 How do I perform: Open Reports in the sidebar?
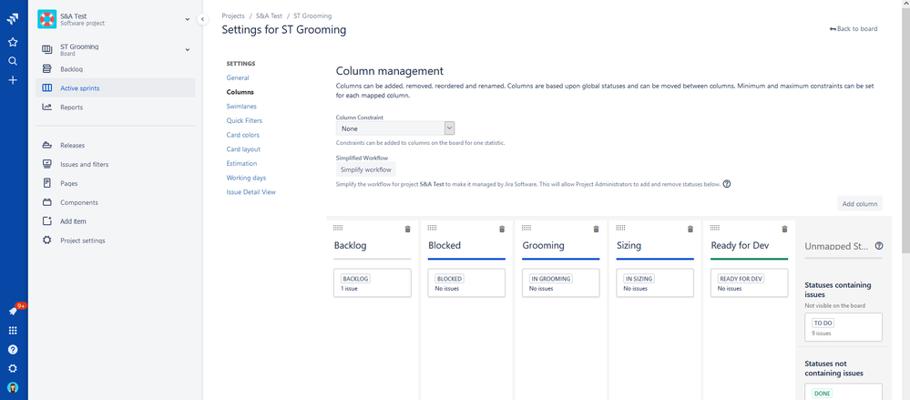(x=115, y=107)
